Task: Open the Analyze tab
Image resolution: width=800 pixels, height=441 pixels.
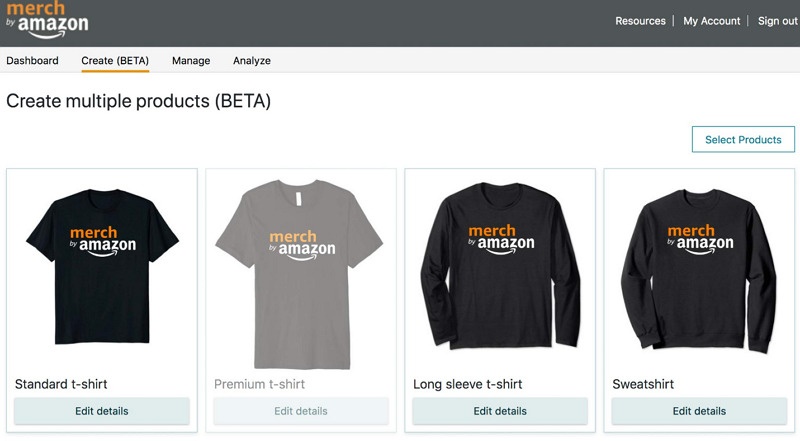Action: [252, 61]
